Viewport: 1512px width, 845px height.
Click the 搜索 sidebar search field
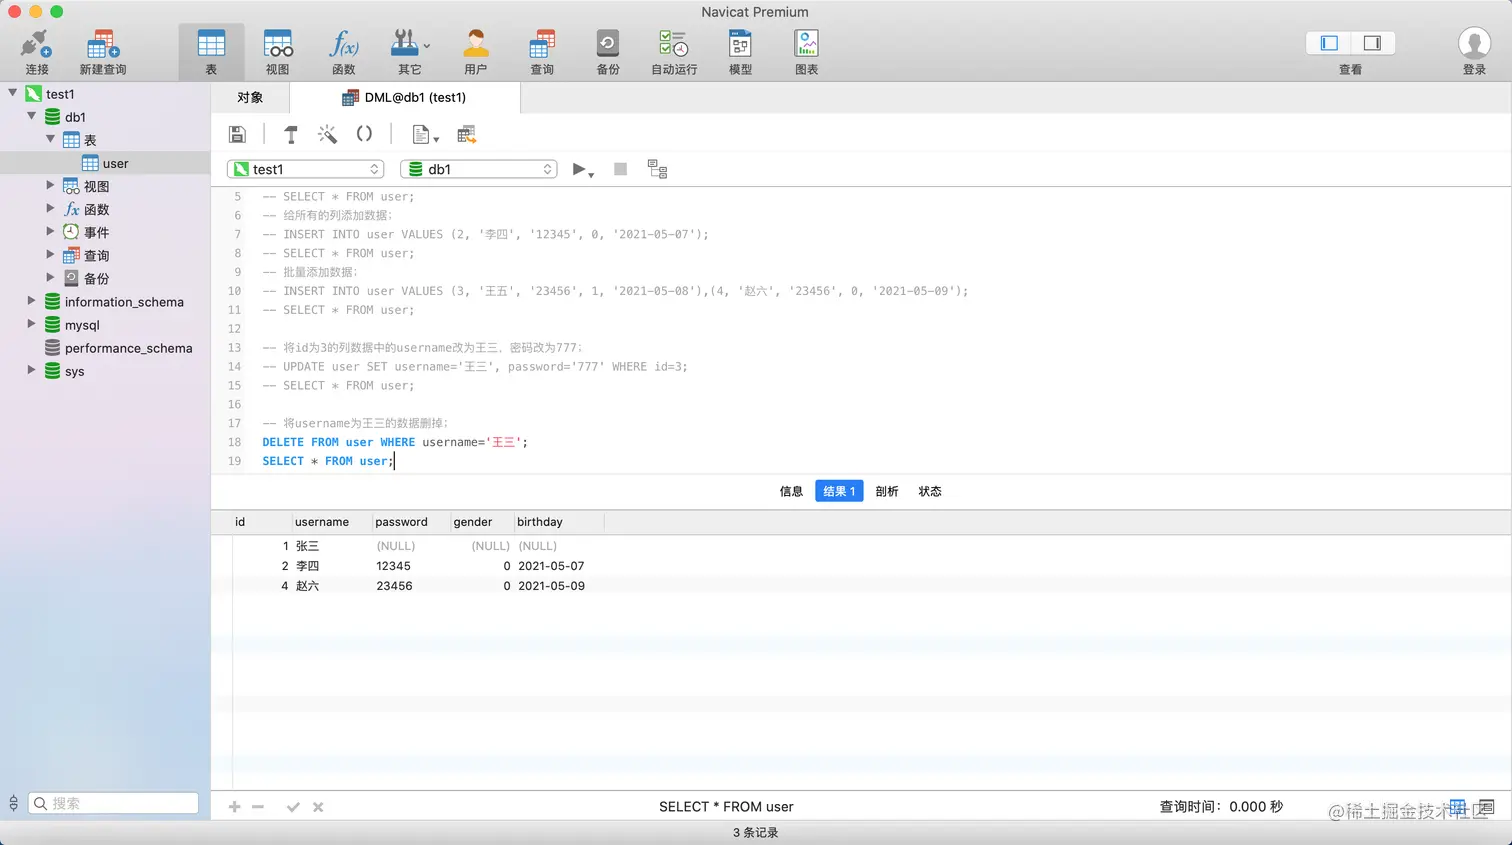tap(113, 803)
